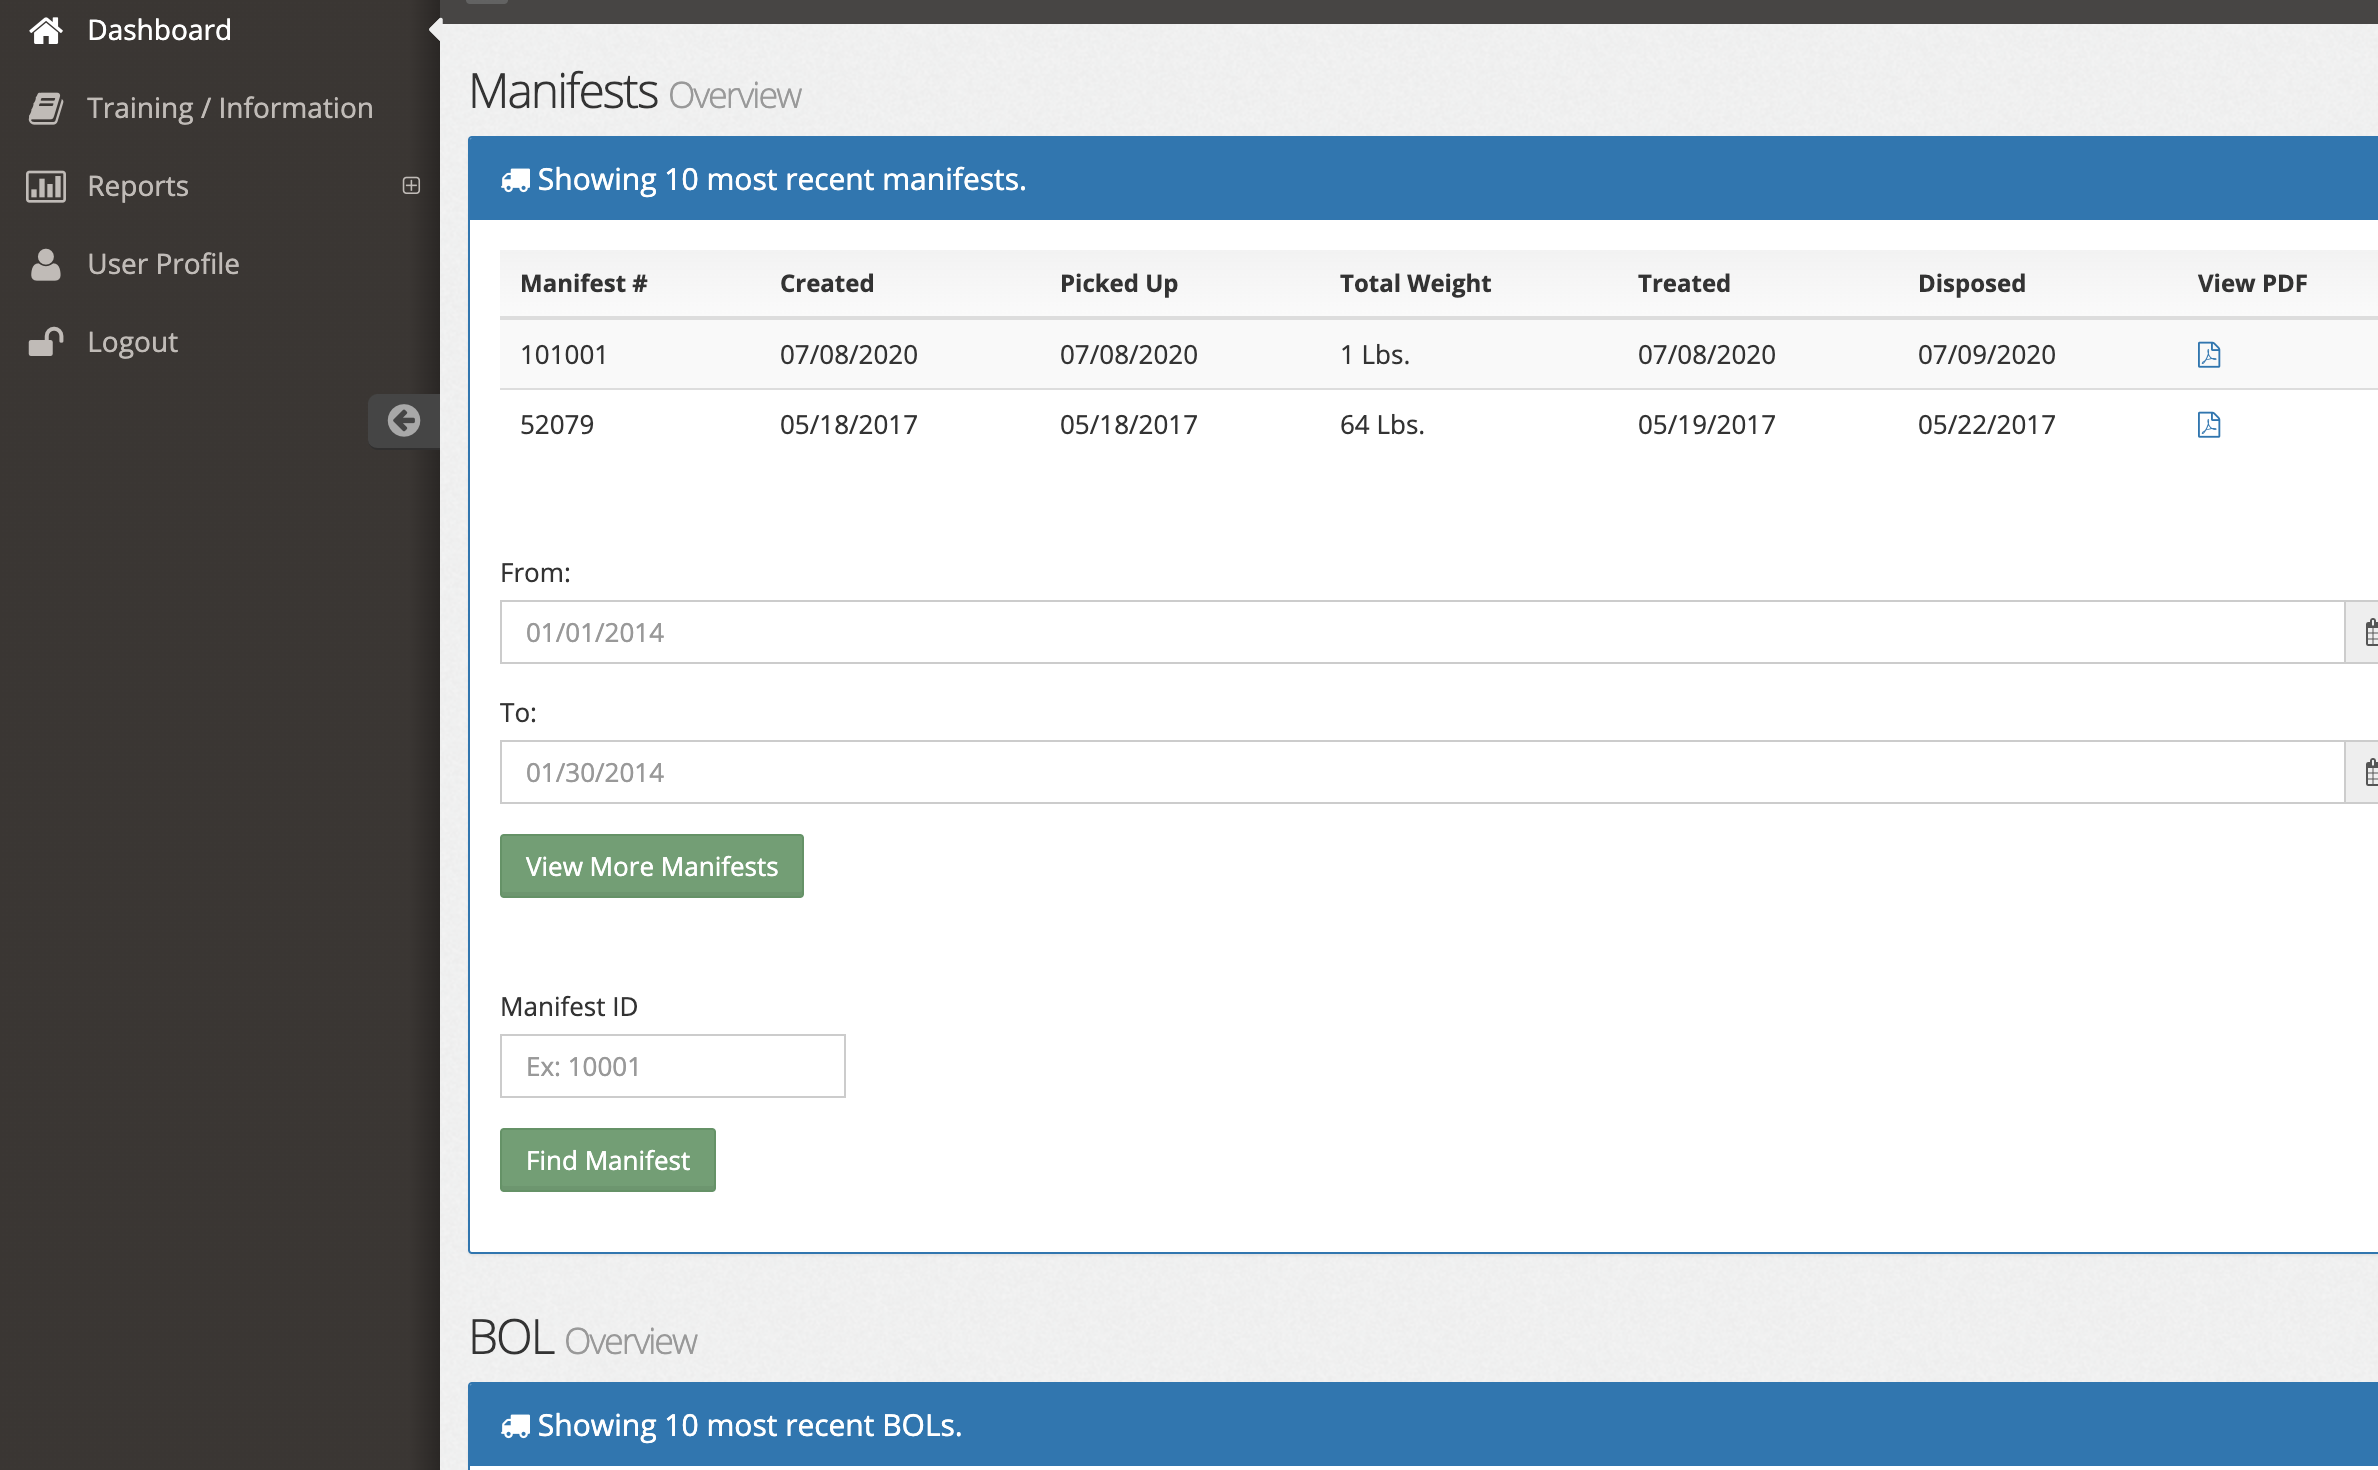
Task: Click disposed date 05/22/2017
Action: (1987, 425)
